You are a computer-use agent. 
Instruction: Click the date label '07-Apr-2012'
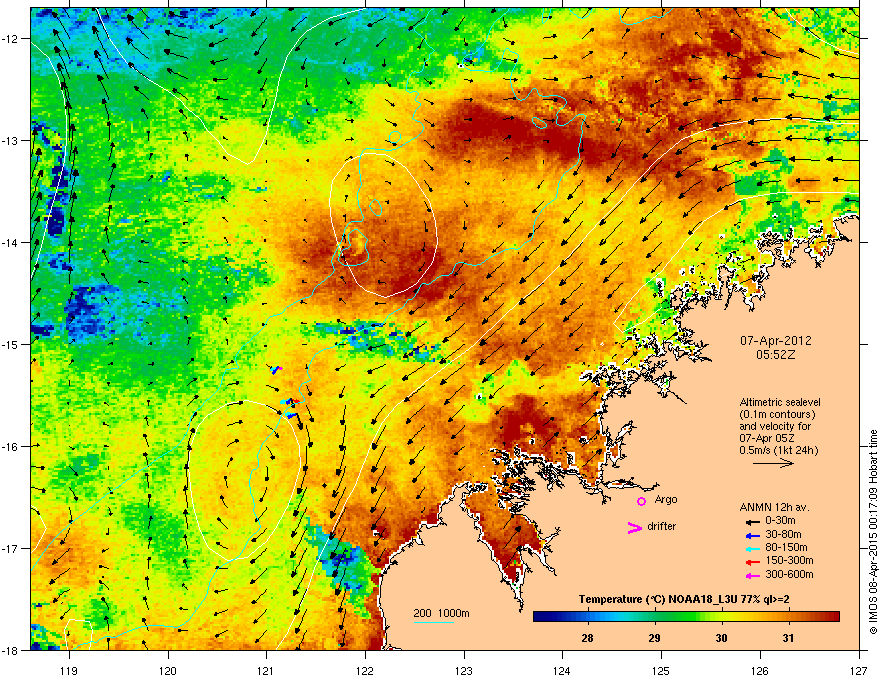776,341
